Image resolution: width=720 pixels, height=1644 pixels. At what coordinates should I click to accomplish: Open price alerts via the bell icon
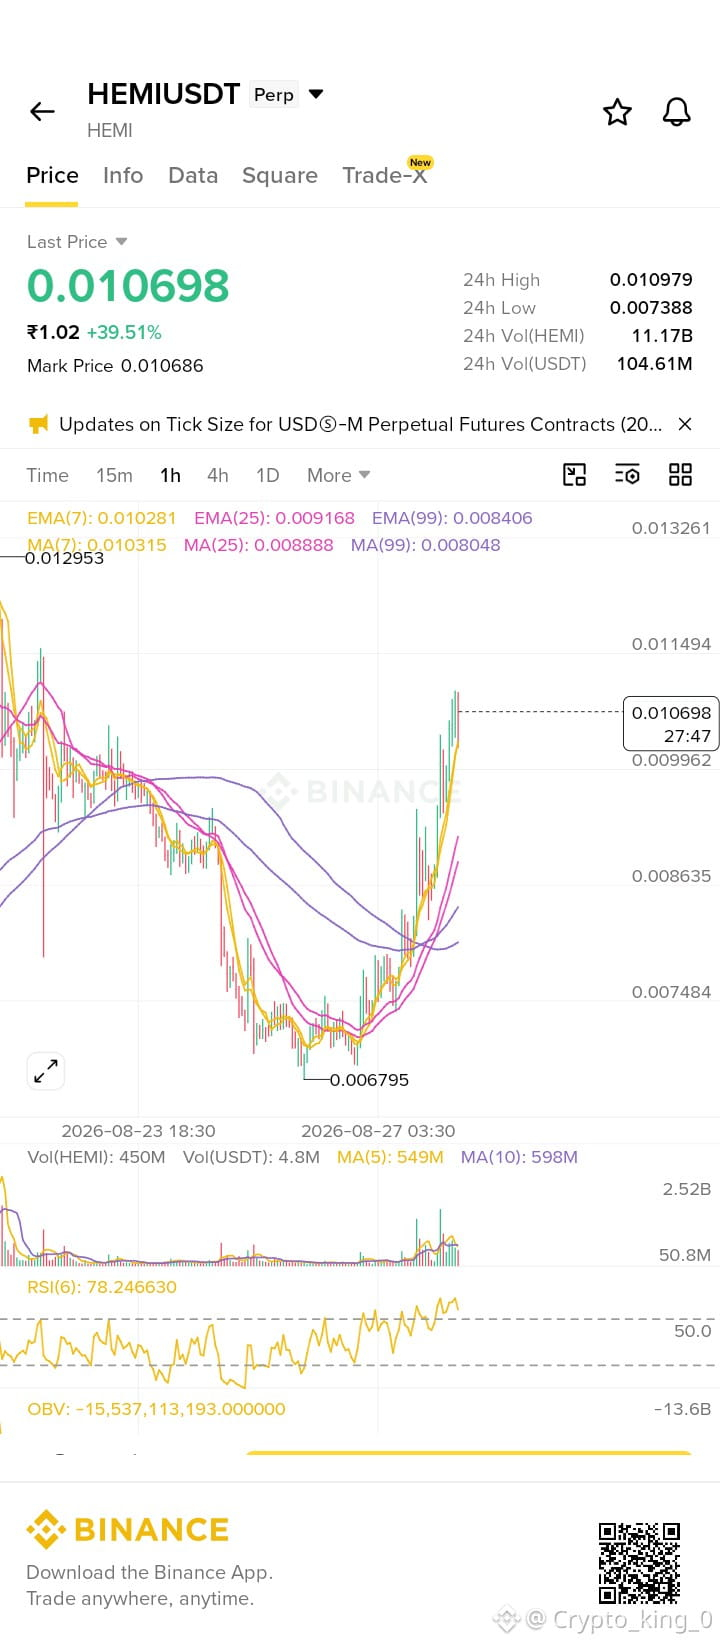677,112
